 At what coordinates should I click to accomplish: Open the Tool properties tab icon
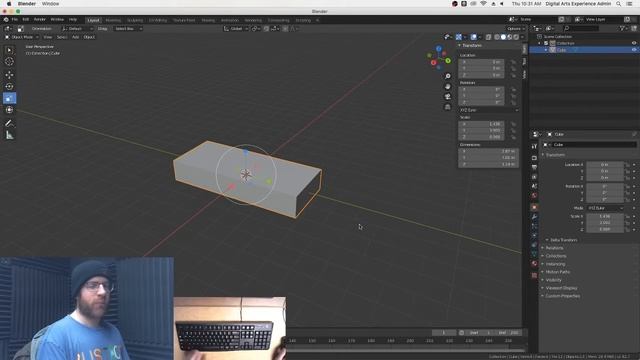534,146
